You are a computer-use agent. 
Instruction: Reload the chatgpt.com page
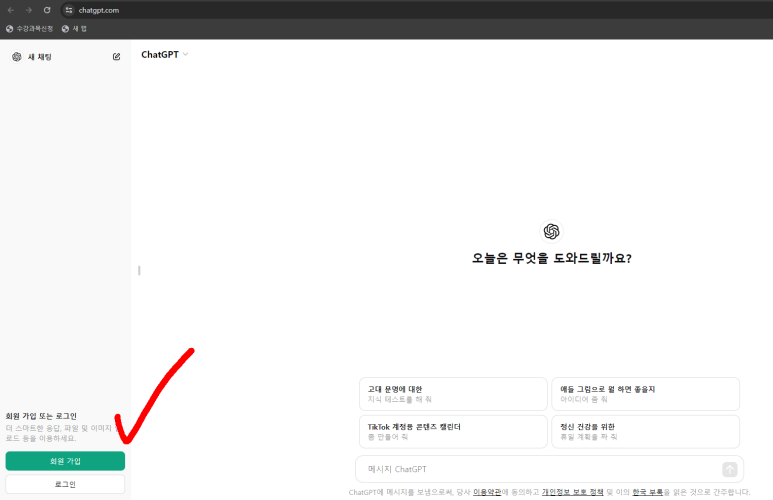click(x=47, y=10)
